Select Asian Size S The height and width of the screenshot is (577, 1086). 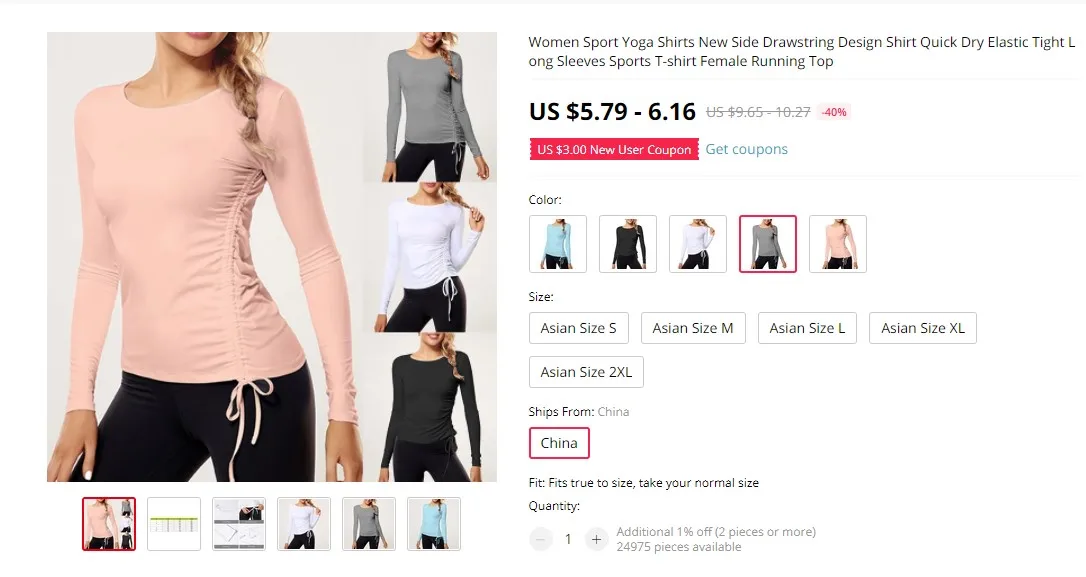point(578,328)
